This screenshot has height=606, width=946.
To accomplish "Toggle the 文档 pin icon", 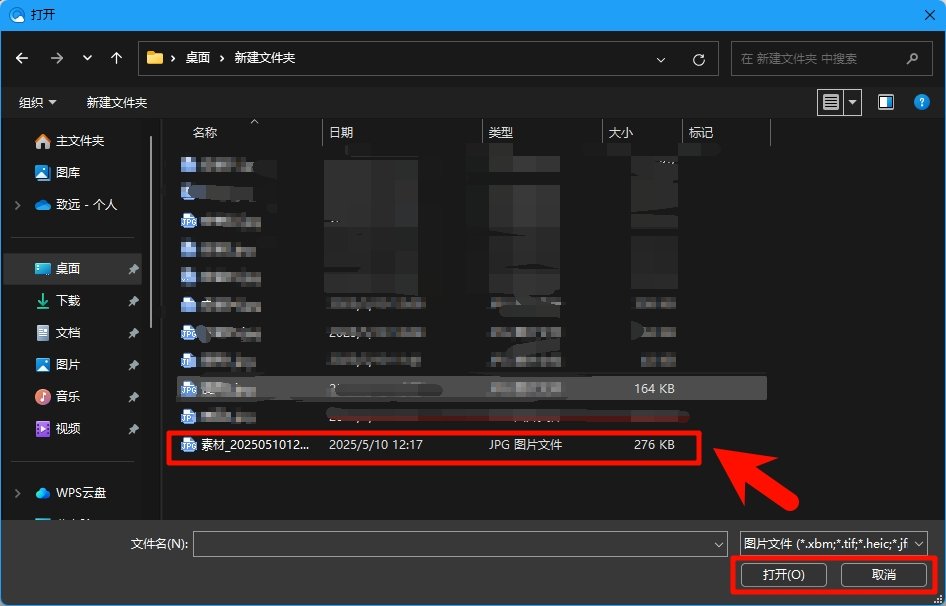I will click(133, 332).
